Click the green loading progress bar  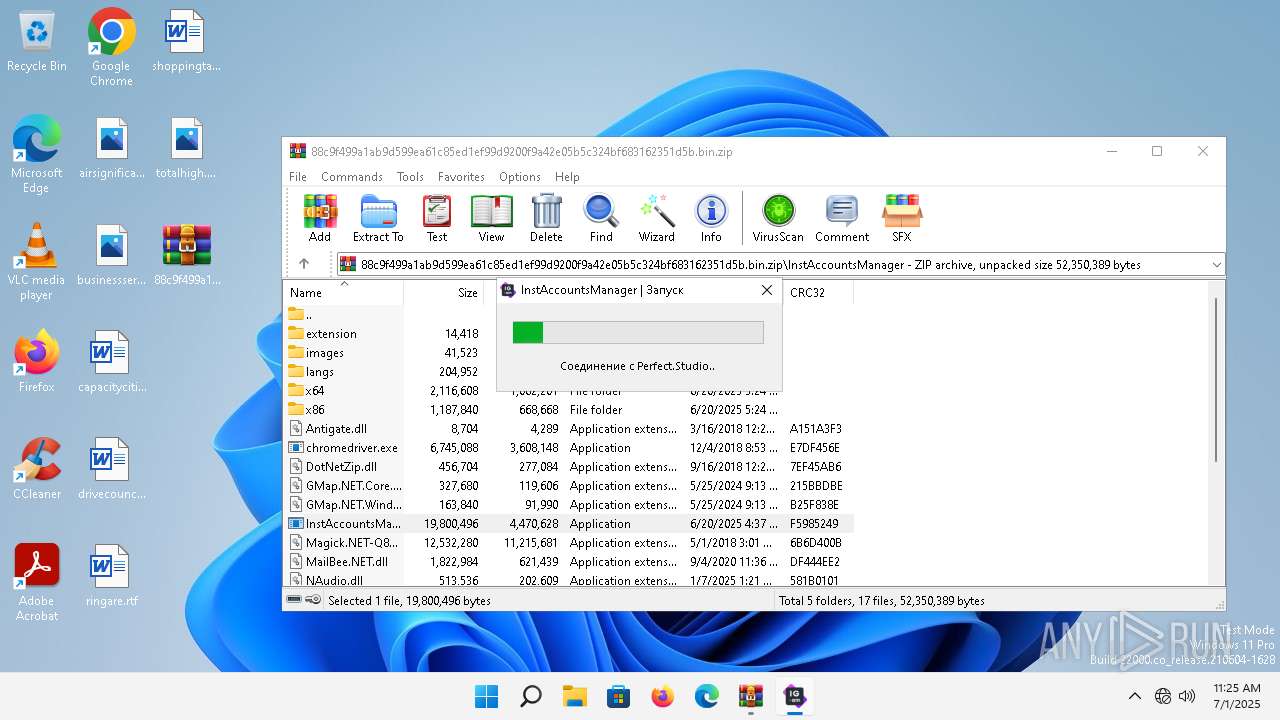638,332
